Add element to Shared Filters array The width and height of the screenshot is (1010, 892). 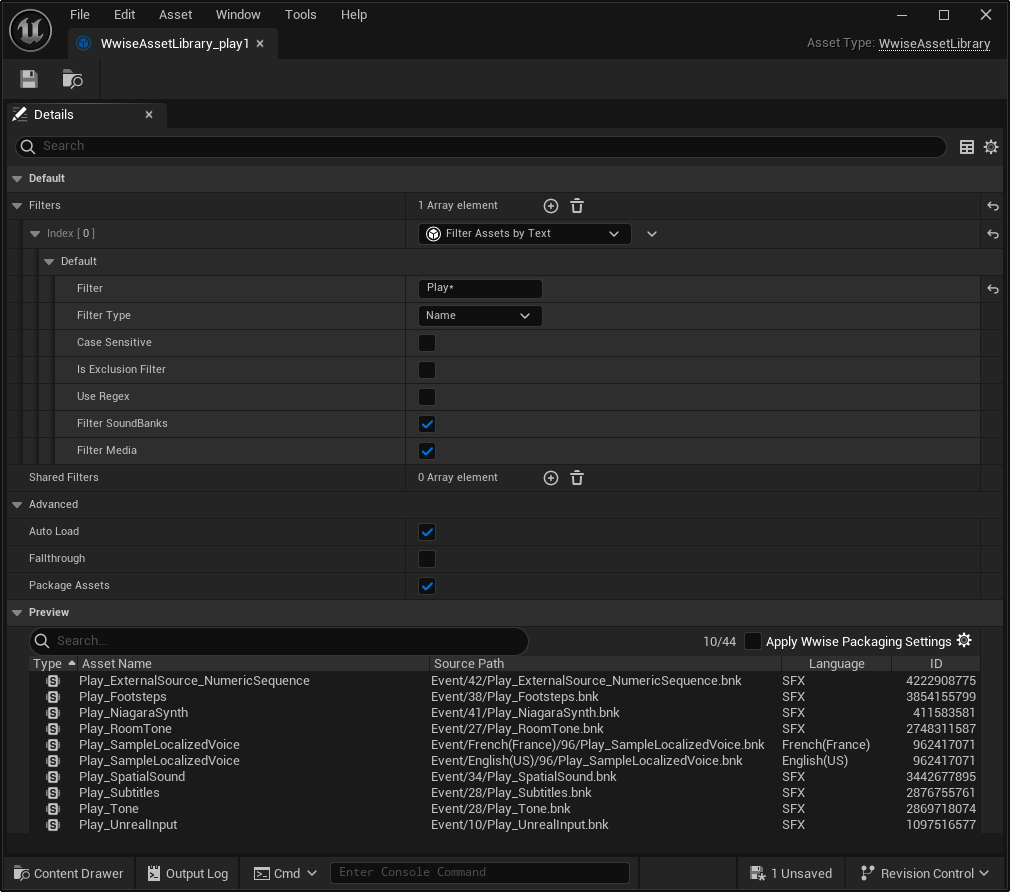(550, 478)
